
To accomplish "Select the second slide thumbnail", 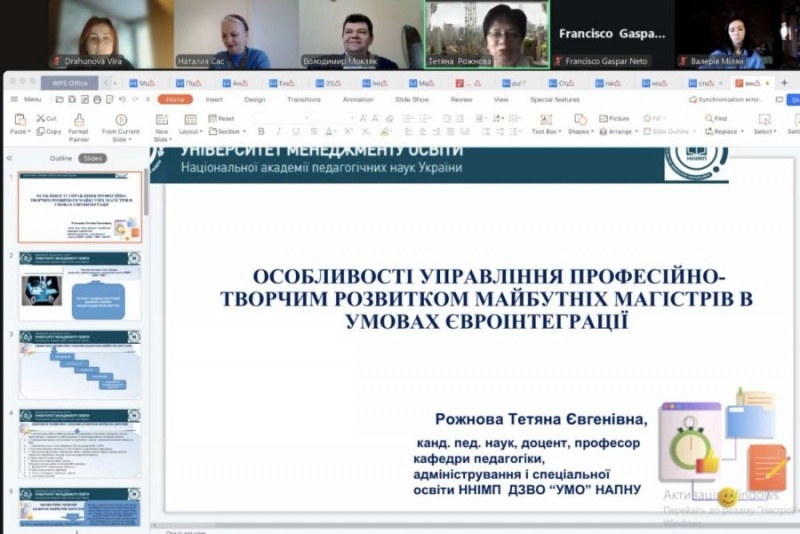I will (x=81, y=285).
